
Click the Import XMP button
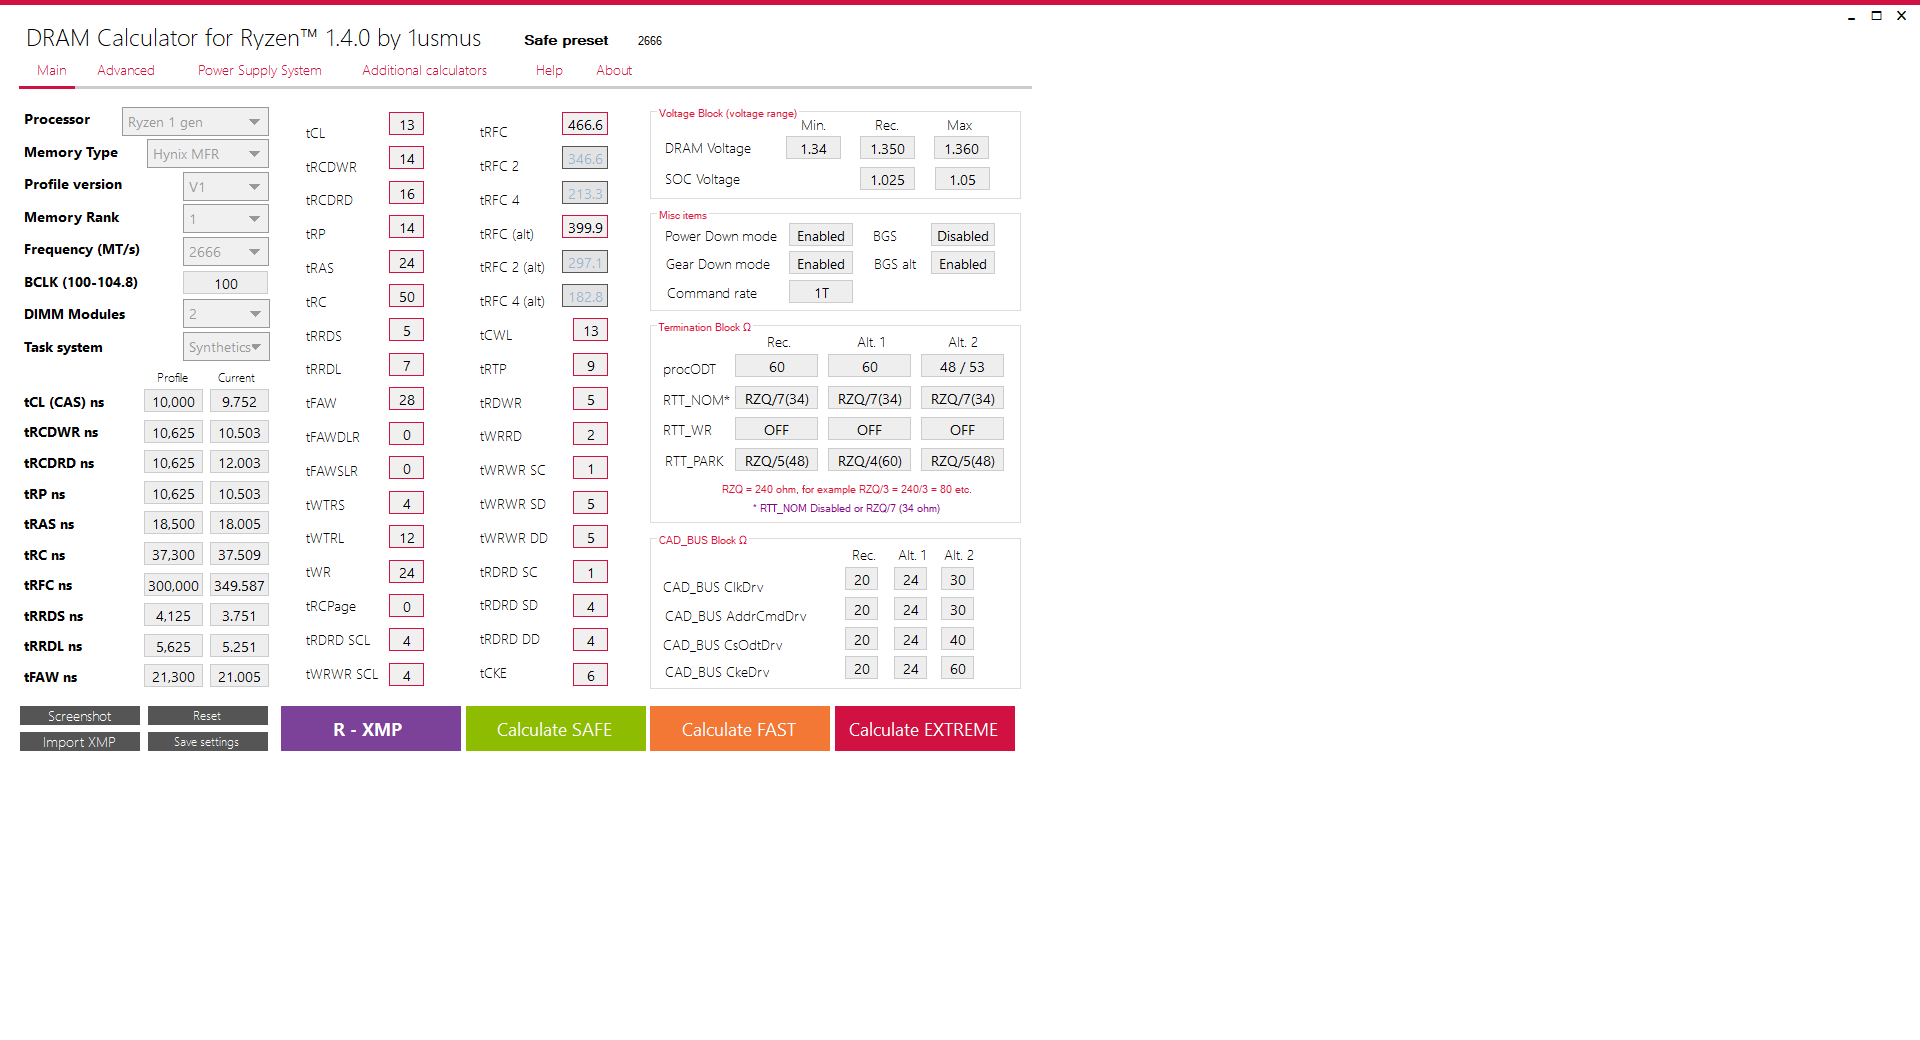[80, 742]
